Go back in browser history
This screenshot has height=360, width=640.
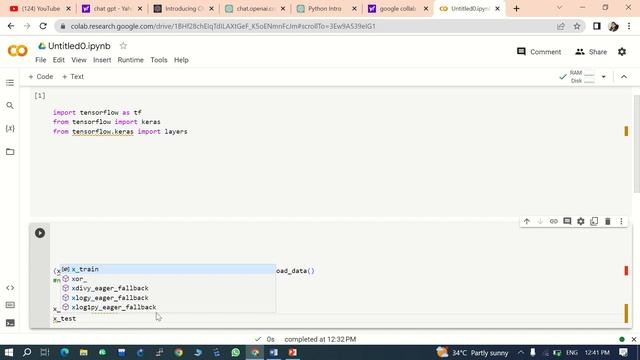(x=11, y=26)
